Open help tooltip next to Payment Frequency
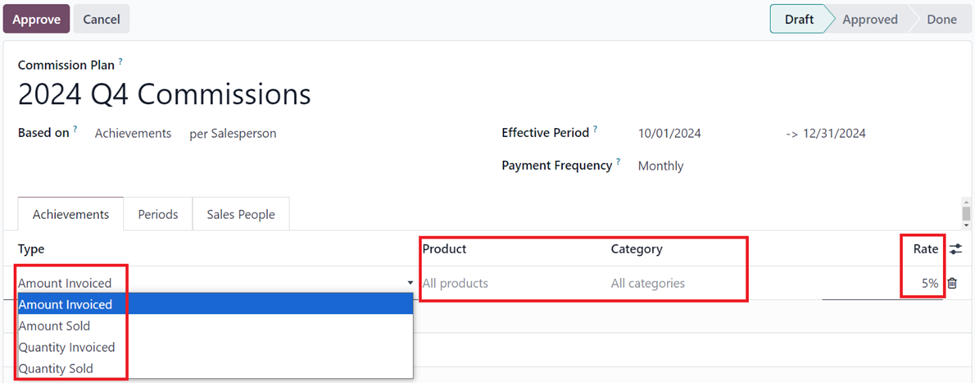Image resolution: width=975 pixels, height=383 pixels. tap(618, 162)
